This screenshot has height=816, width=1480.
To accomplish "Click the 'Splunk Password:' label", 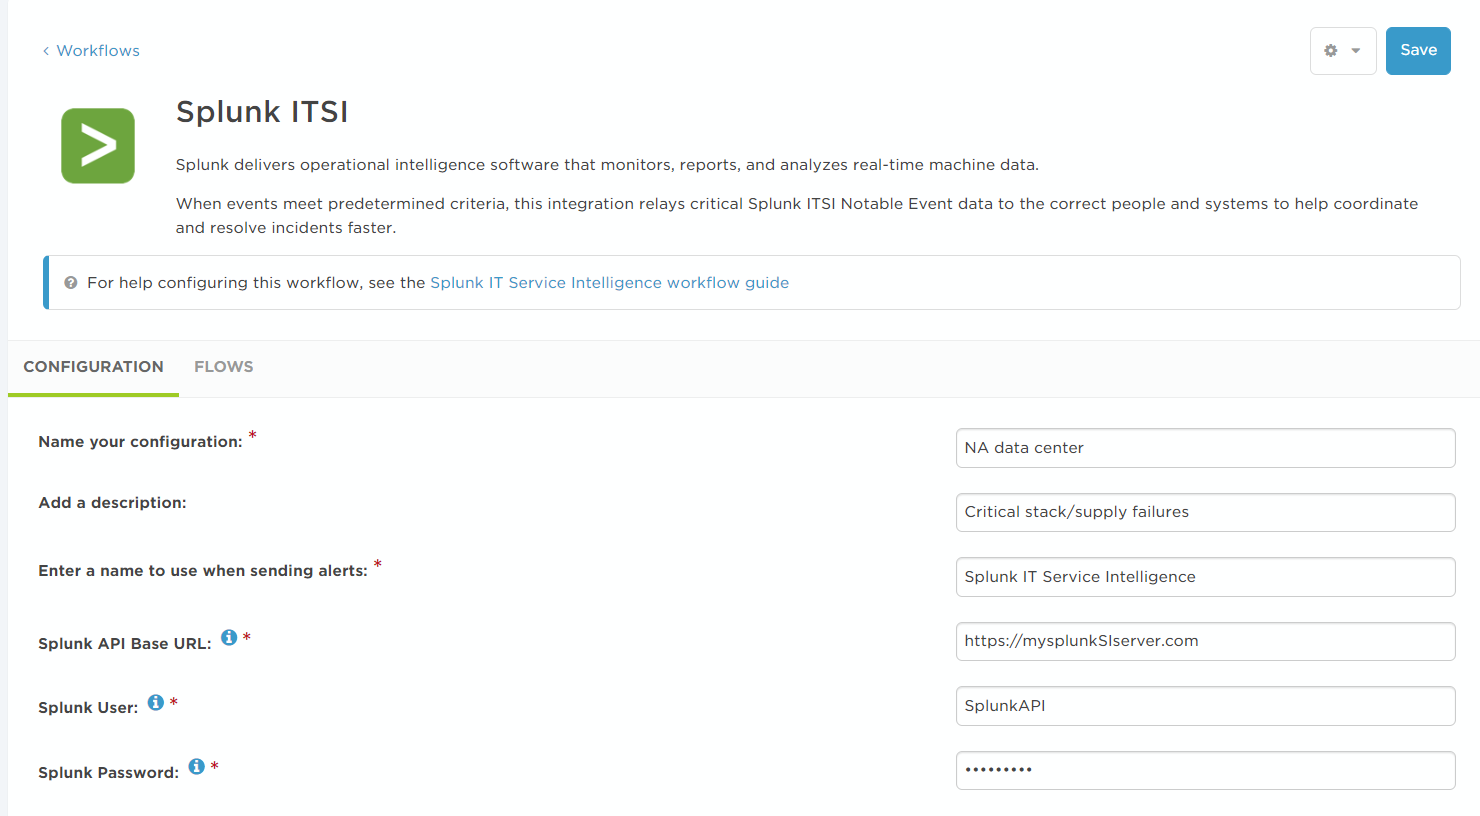I will (108, 773).
